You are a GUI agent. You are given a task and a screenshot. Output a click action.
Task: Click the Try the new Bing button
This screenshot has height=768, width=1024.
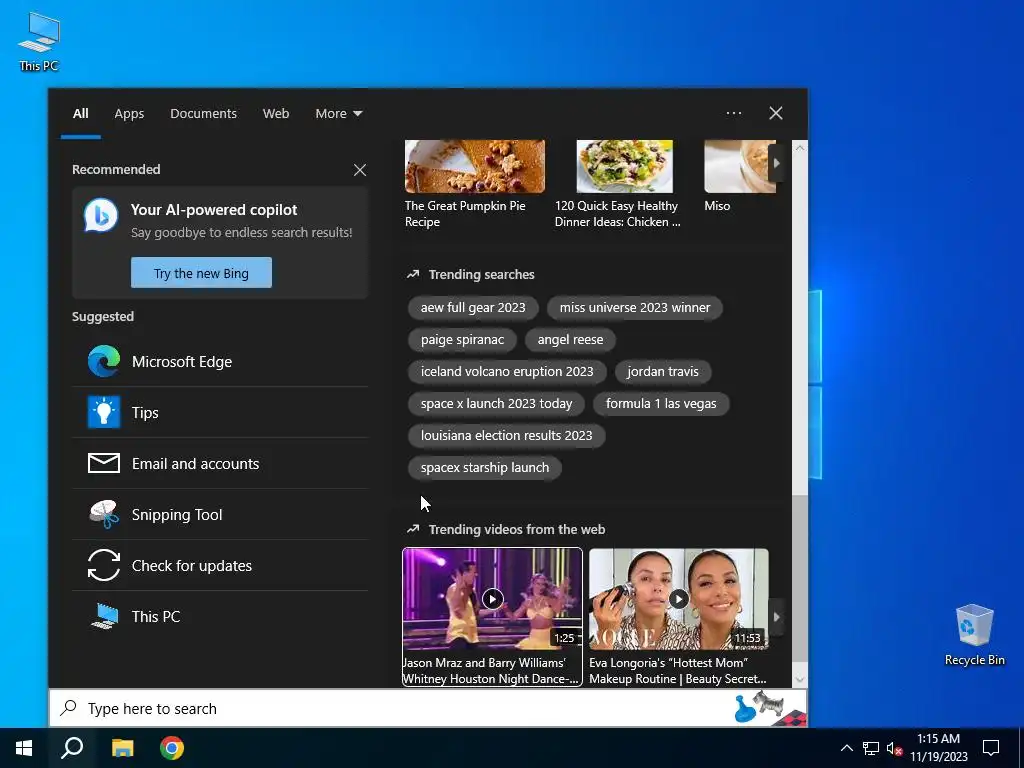201,272
